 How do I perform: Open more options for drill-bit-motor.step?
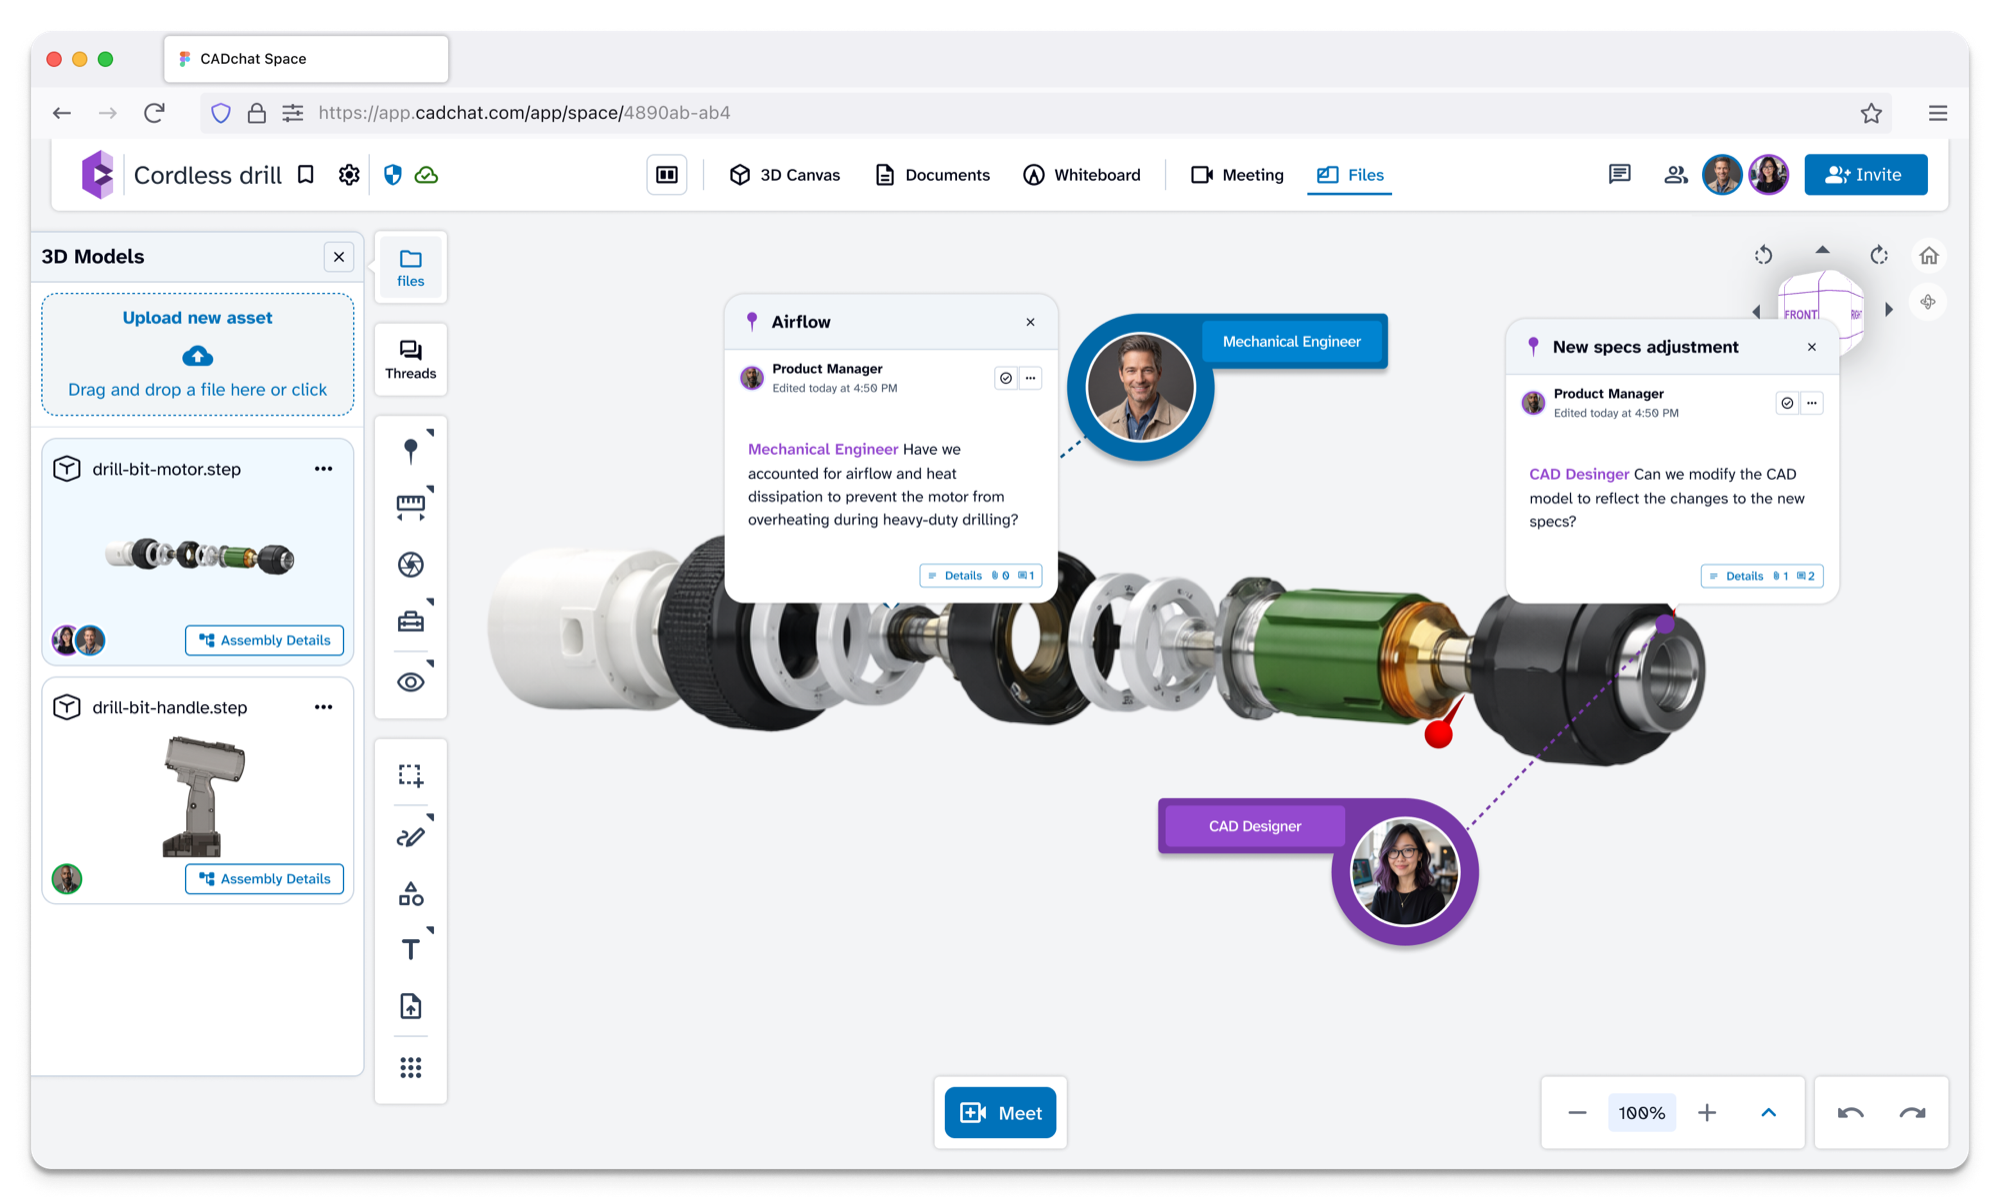pyautogui.click(x=323, y=469)
